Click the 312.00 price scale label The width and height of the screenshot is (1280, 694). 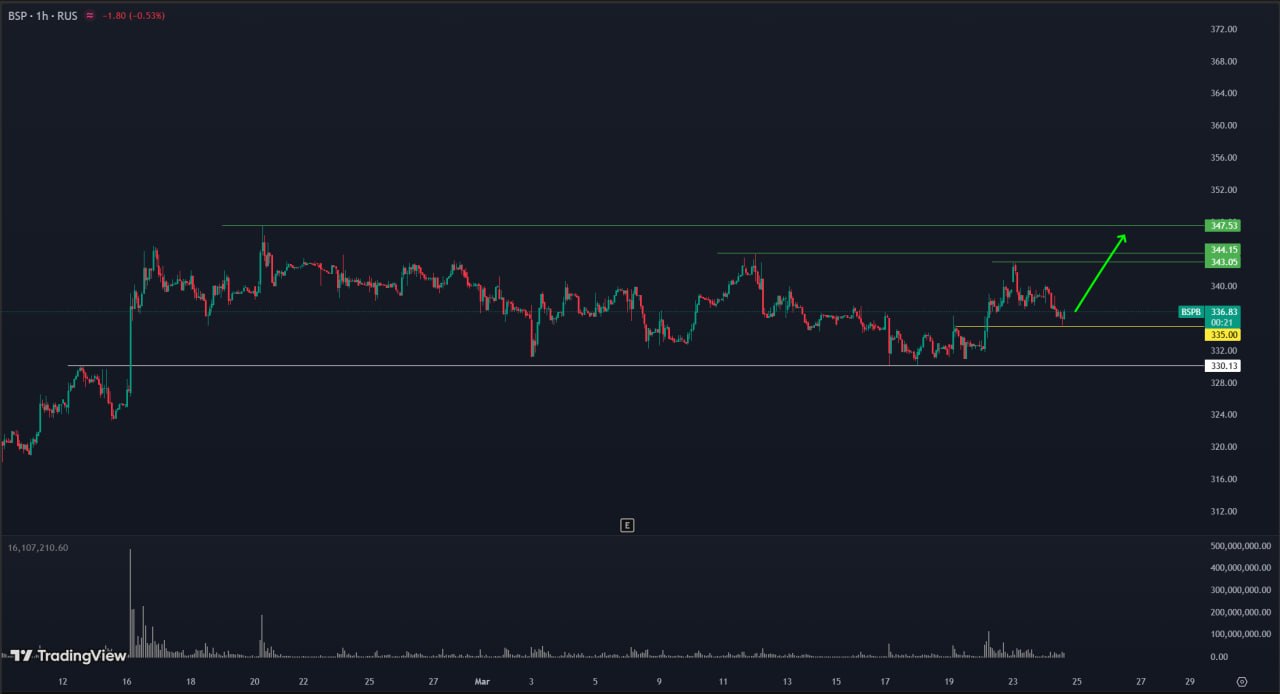(1224, 511)
